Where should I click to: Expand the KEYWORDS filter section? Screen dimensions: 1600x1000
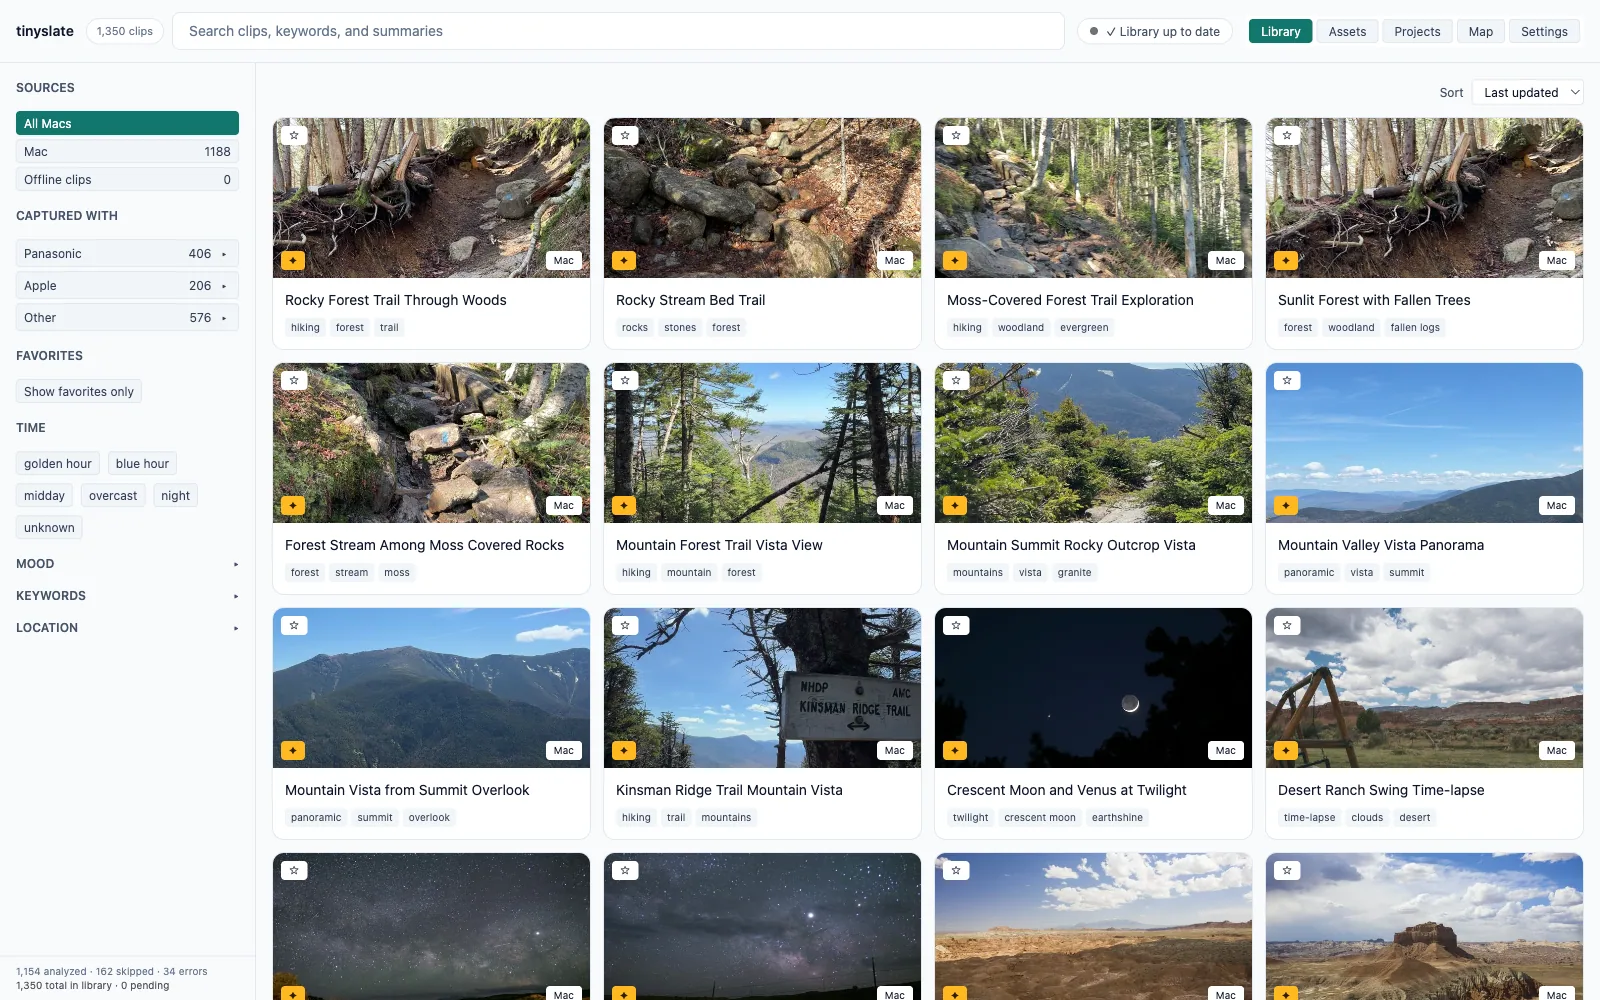point(127,596)
